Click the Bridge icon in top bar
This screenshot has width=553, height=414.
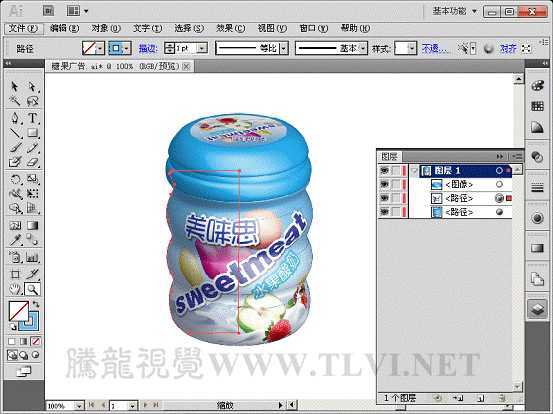pyautogui.click(x=48, y=11)
